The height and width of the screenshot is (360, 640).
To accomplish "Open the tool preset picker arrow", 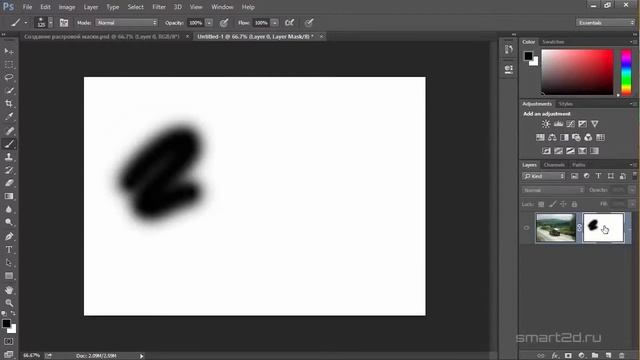I will click(25, 23).
